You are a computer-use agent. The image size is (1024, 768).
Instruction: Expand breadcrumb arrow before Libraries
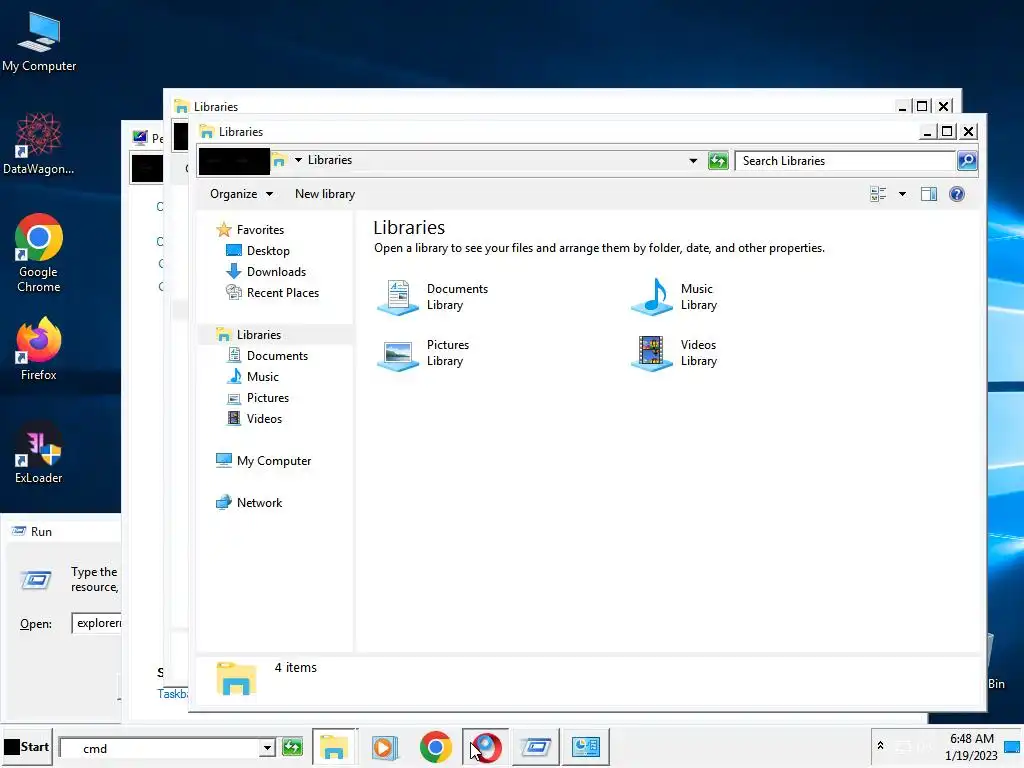(x=298, y=160)
